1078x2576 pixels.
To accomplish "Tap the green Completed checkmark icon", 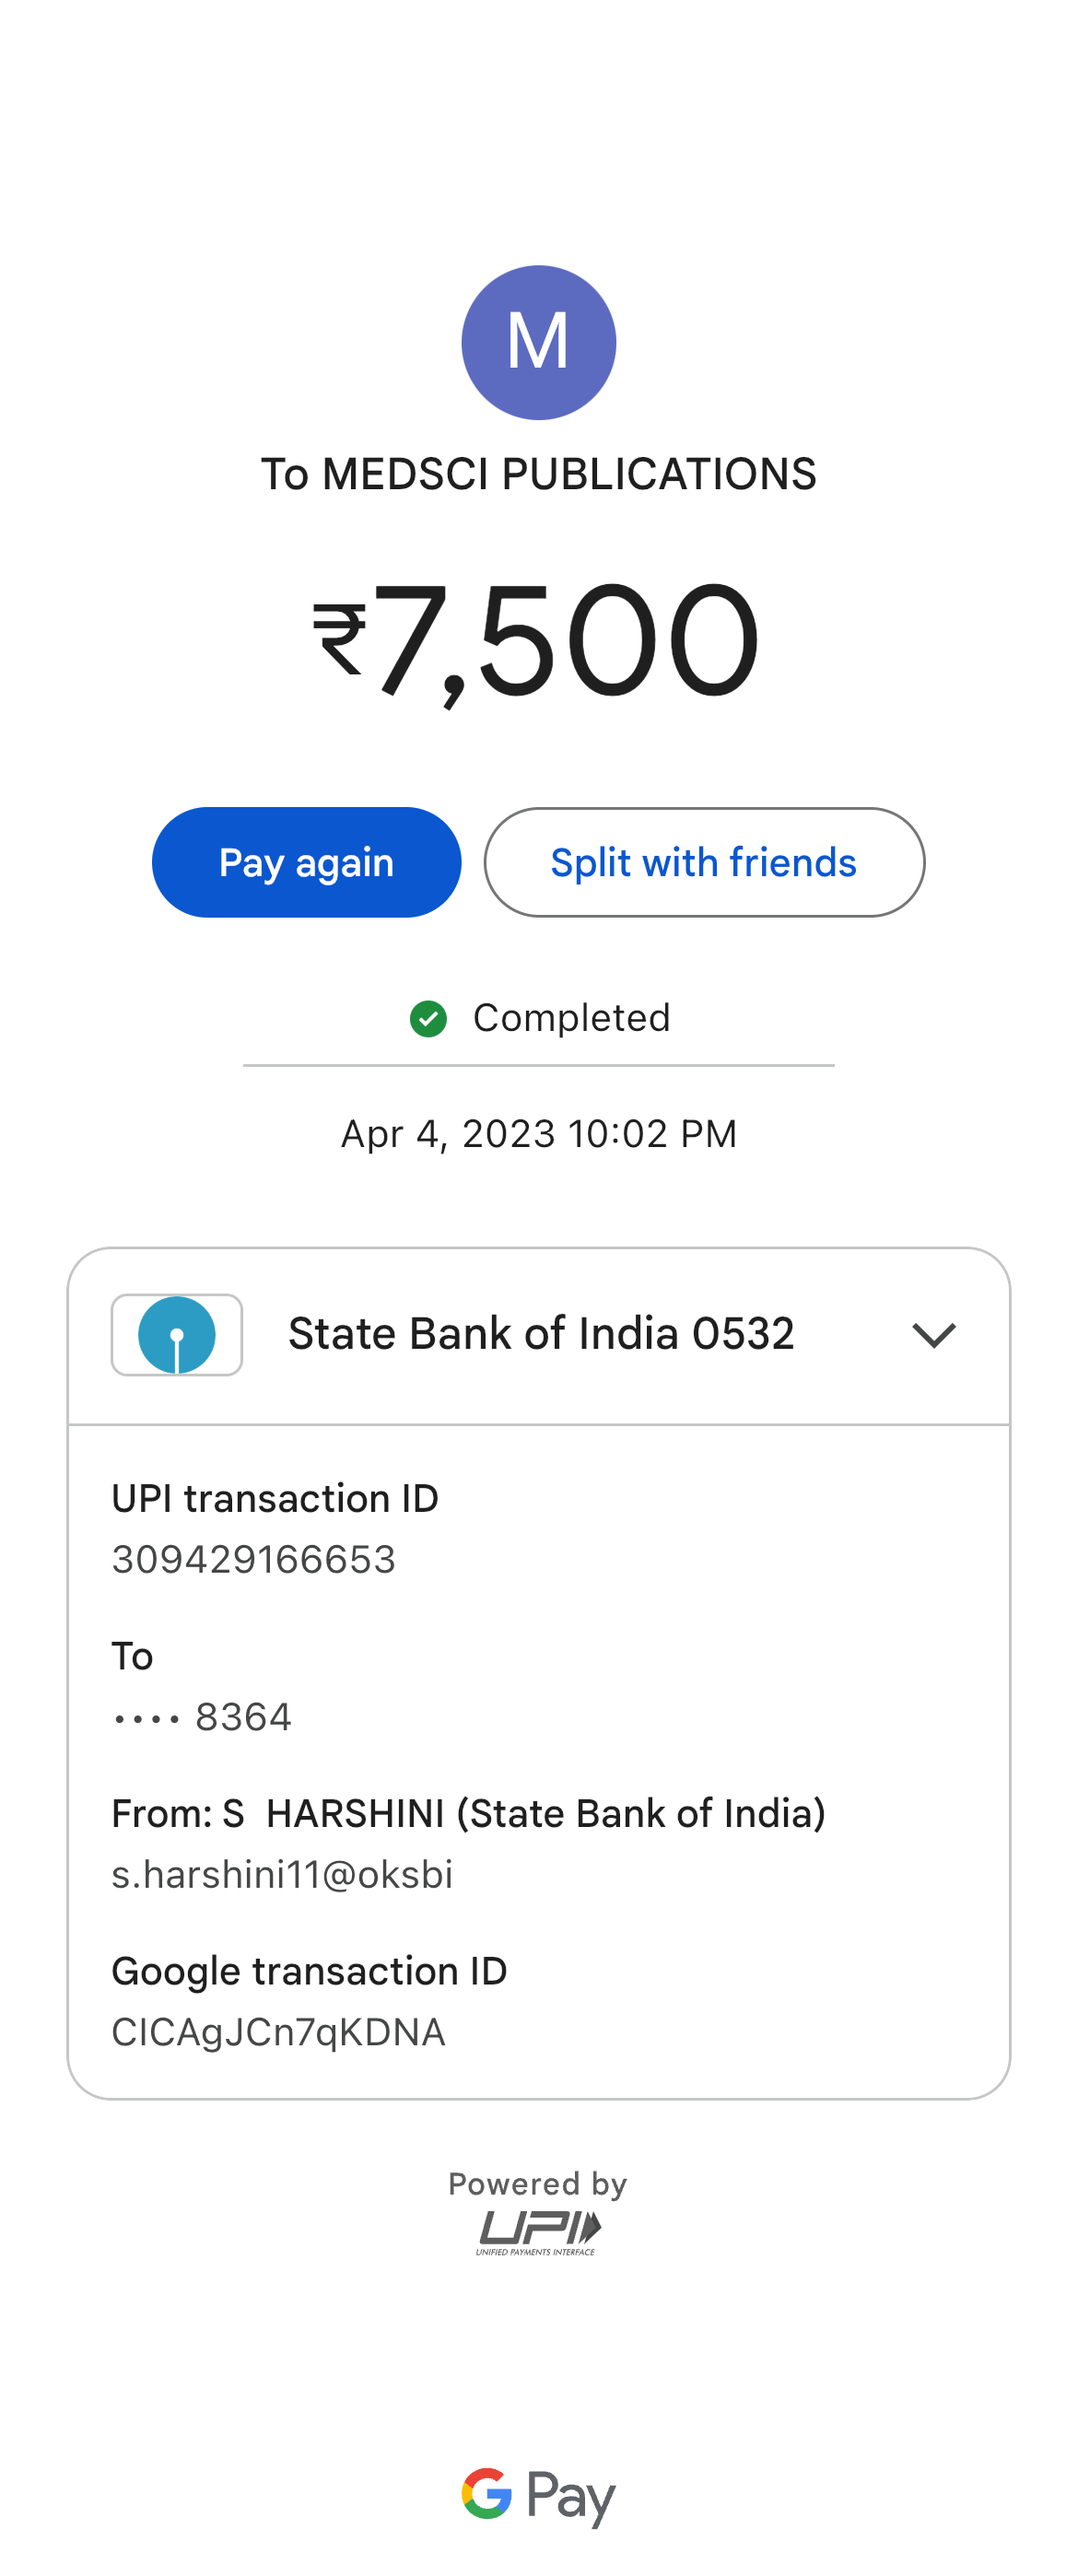I will pyautogui.click(x=428, y=1019).
